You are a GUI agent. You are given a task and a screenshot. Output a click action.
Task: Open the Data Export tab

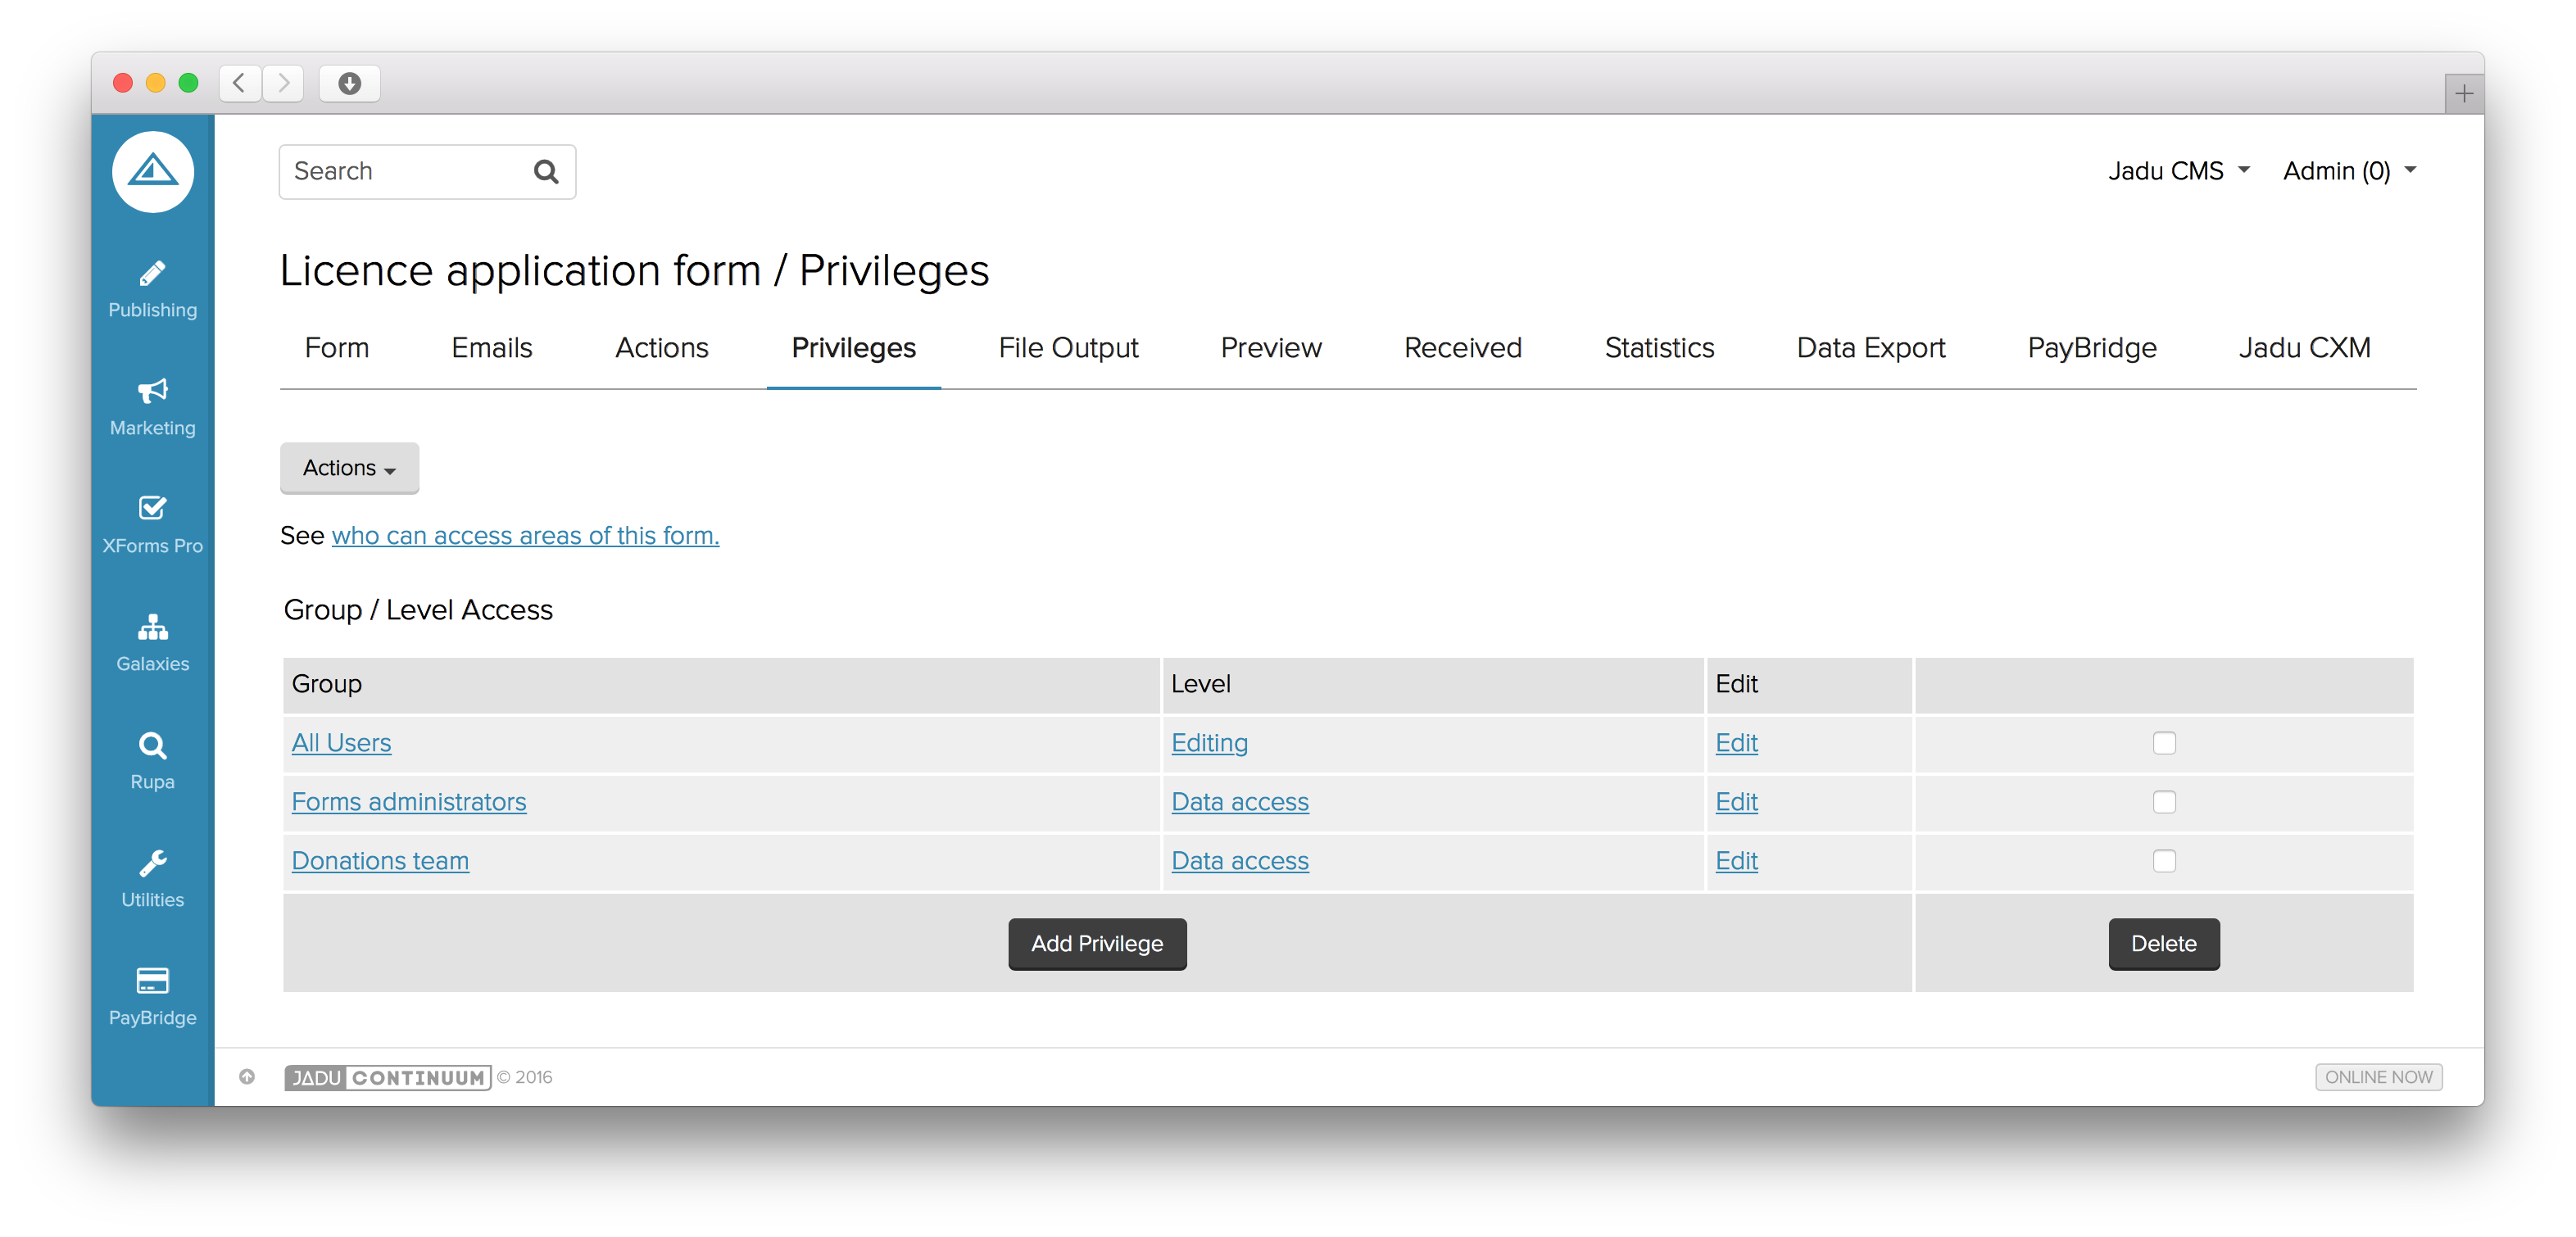(1870, 348)
